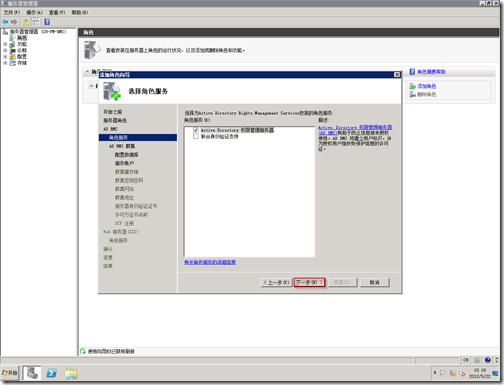Click the 存储 storage tree icon
Image resolution: width=504 pixels, height=385 pixels.
point(13,63)
